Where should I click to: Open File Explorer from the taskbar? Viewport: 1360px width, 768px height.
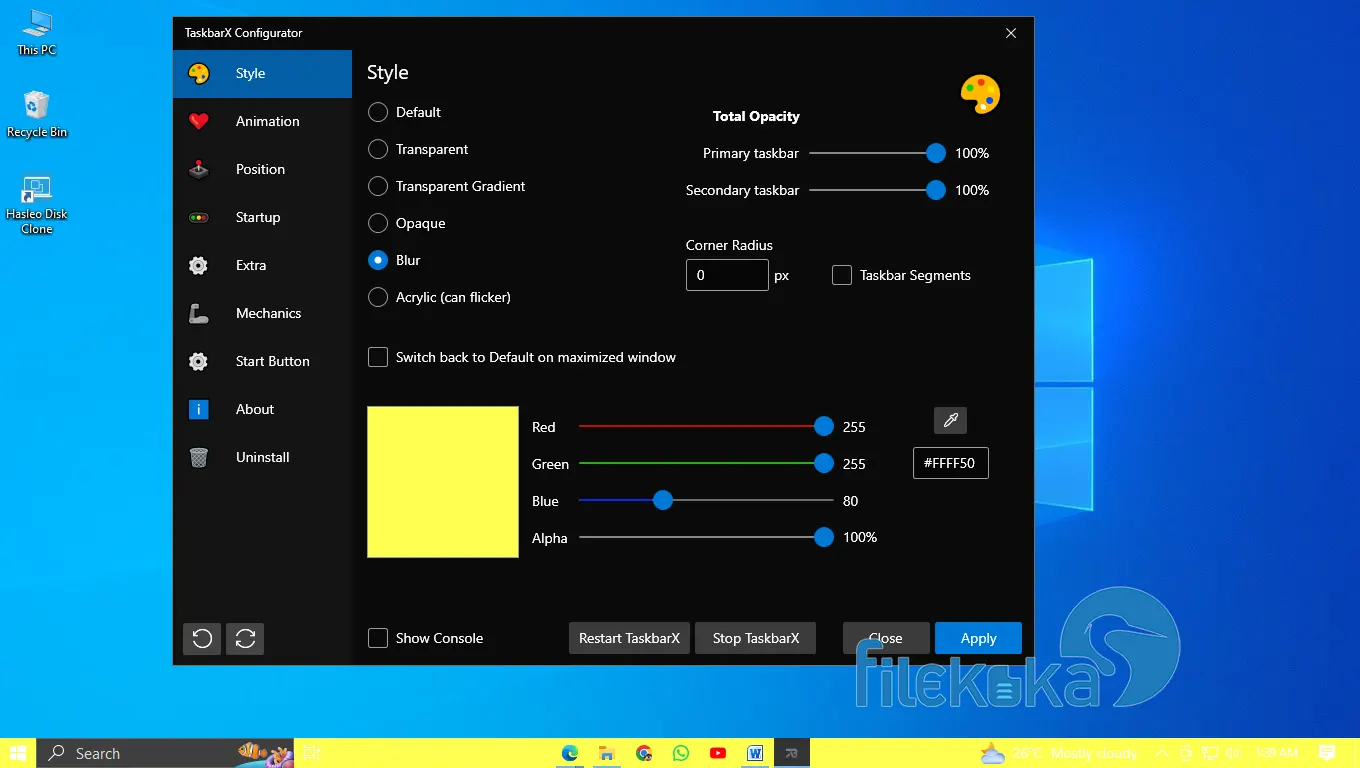607,753
